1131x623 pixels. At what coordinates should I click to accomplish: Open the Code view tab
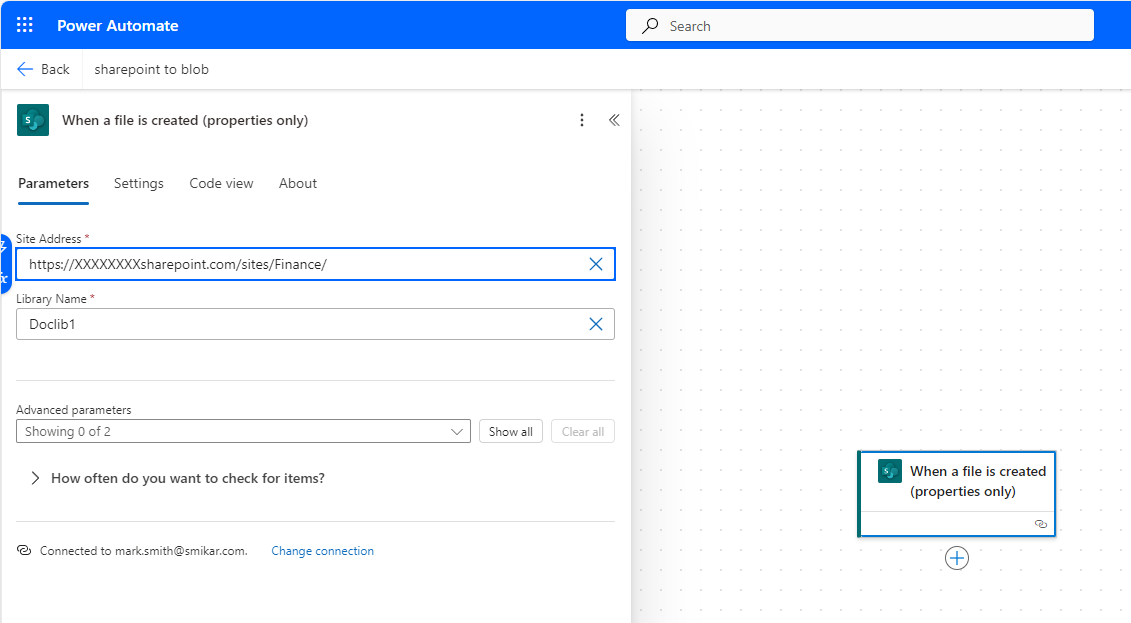tap(221, 183)
